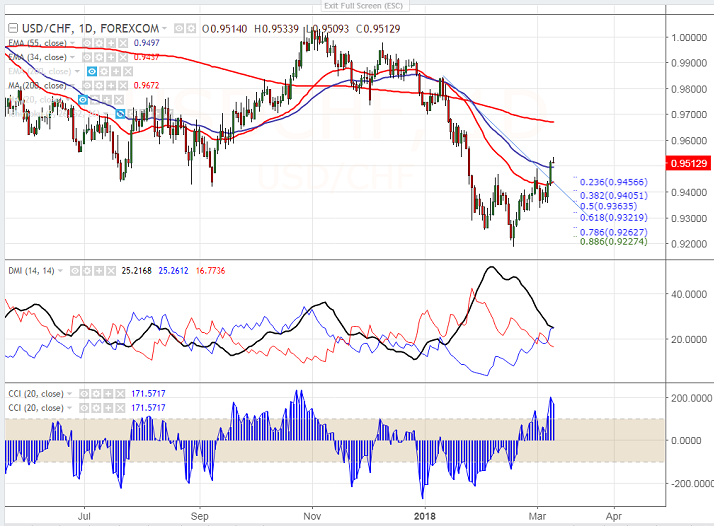Click plus icon on MA (20, close) row
The height and width of the screenshot is (526, 714).
pos(107,99)
